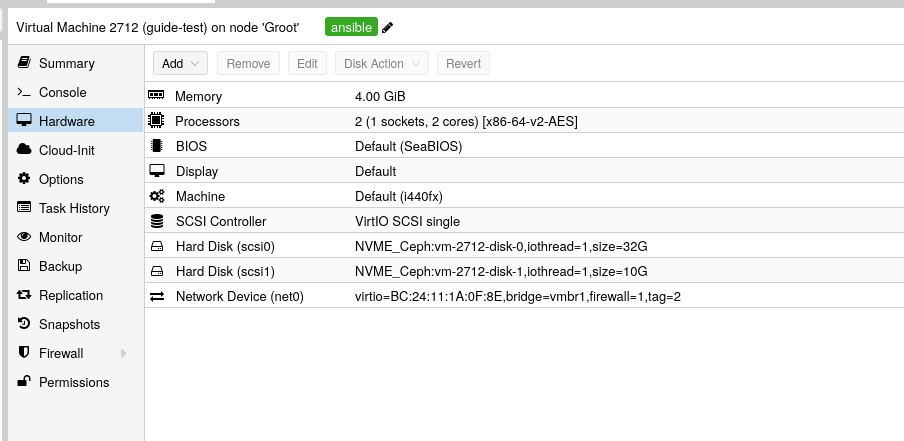
Task: Click the Cloud-Init cloud icon
Action: [24, 150]
